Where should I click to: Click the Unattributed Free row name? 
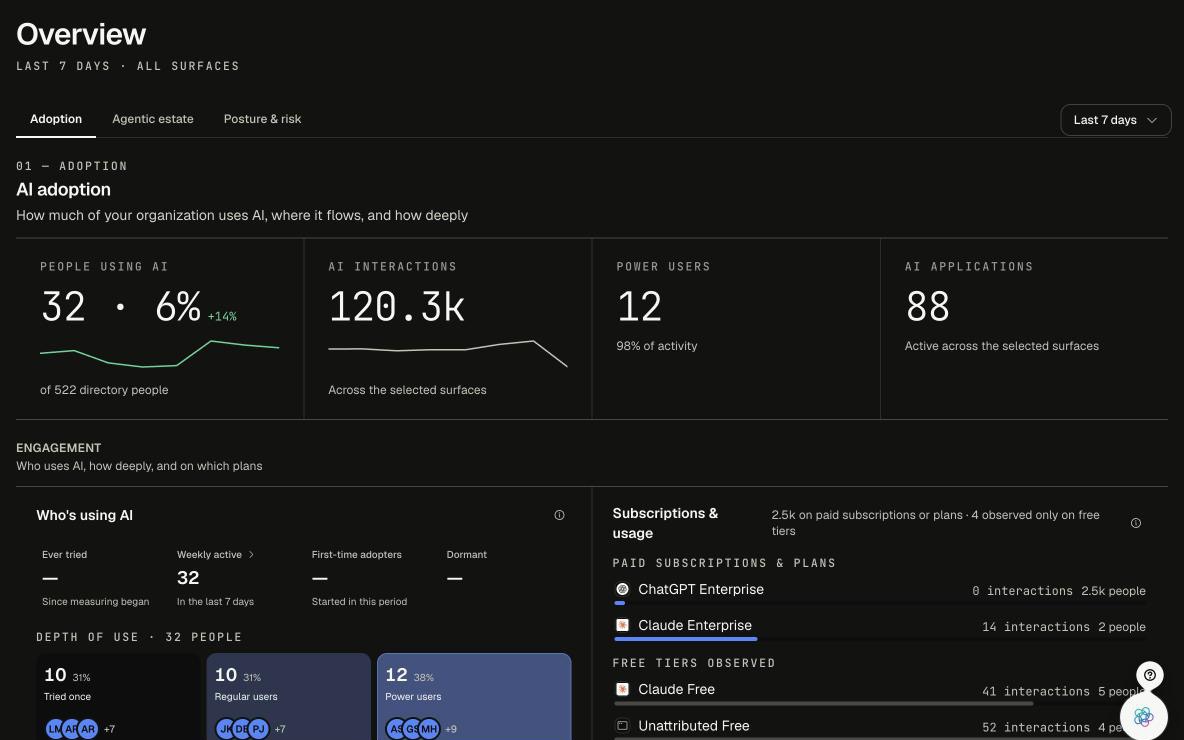point(694,726)
